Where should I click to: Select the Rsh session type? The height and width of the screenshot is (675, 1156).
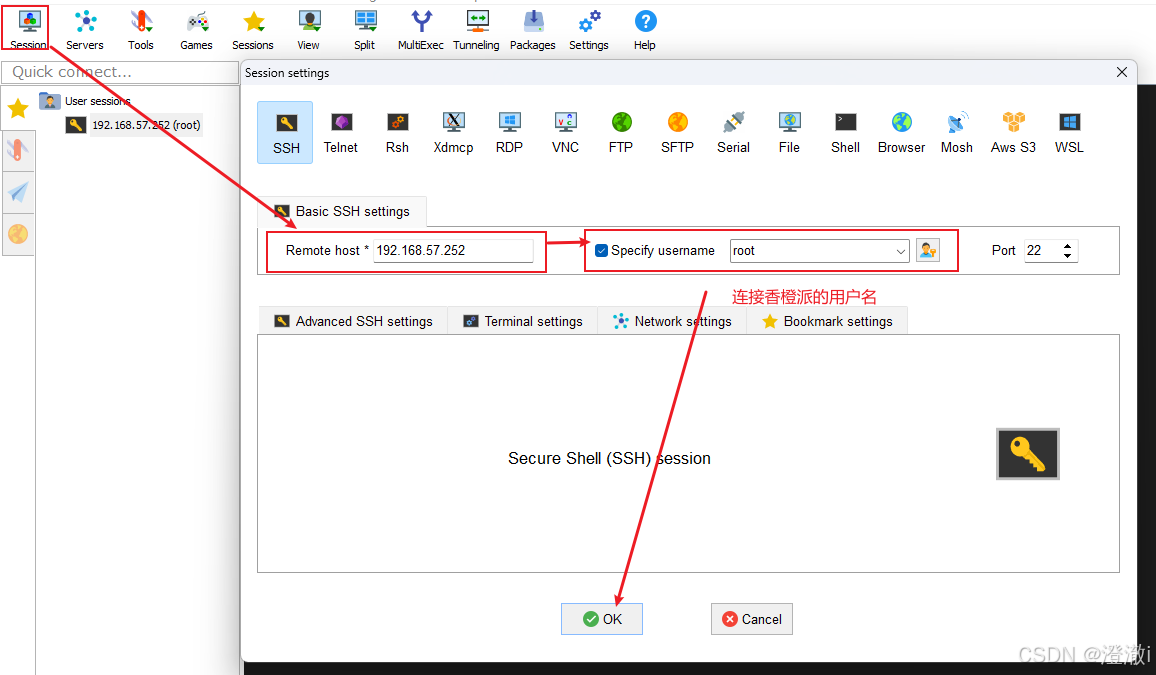click(x=397, y=133)
